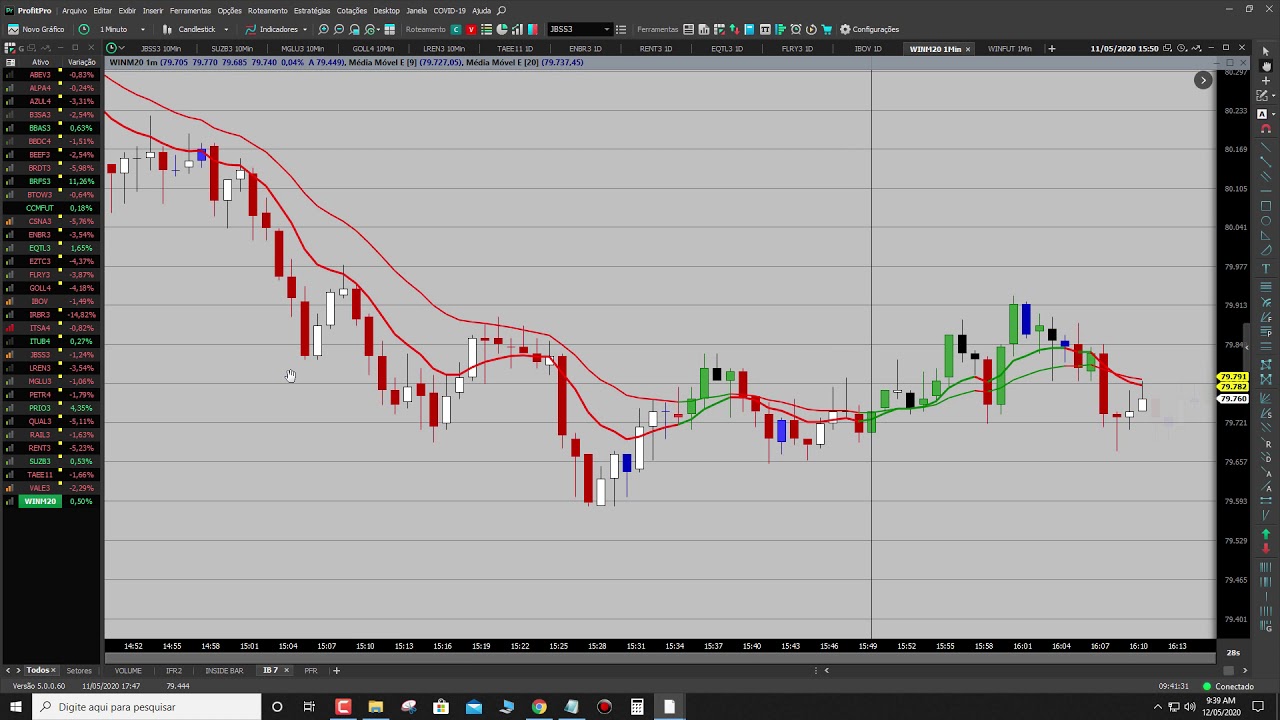The image size is (1280, 720).
Task: Open the Estratégias menu
Action: coord(312,11)
